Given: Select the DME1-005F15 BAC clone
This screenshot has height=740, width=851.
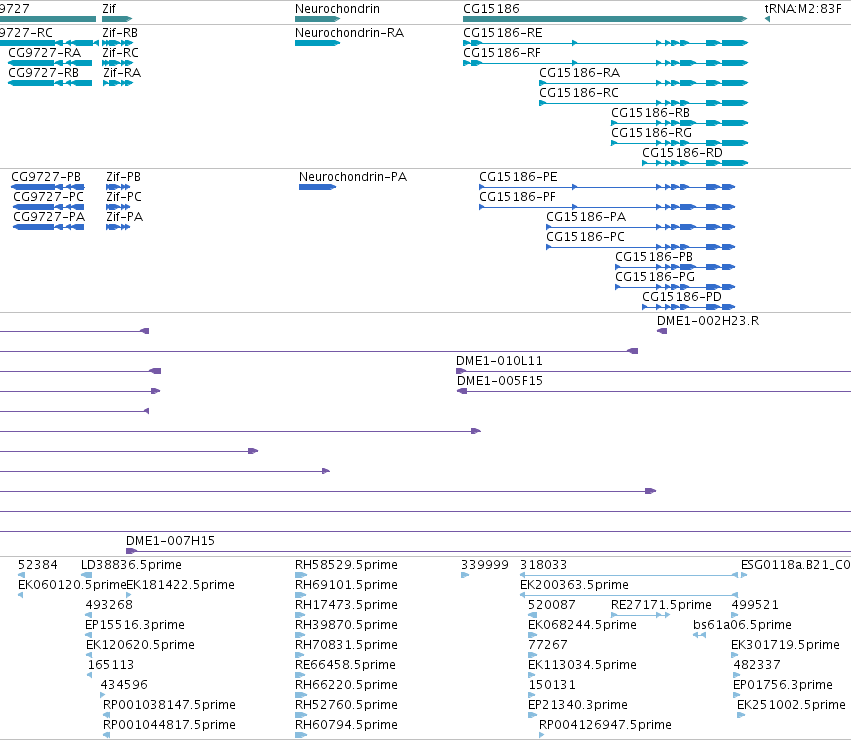Looking at the screenshot, I should coord(654,391).
